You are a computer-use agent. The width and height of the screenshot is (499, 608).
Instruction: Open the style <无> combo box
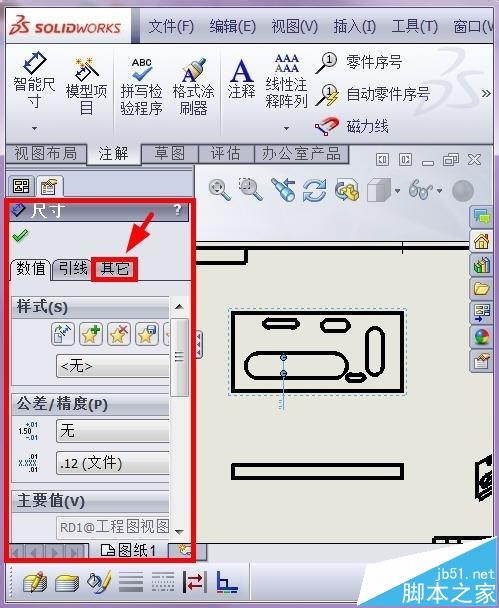(x=113, y=366)
